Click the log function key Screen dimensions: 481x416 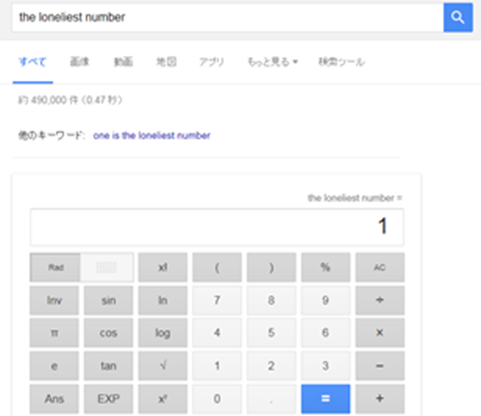[163, 333]
